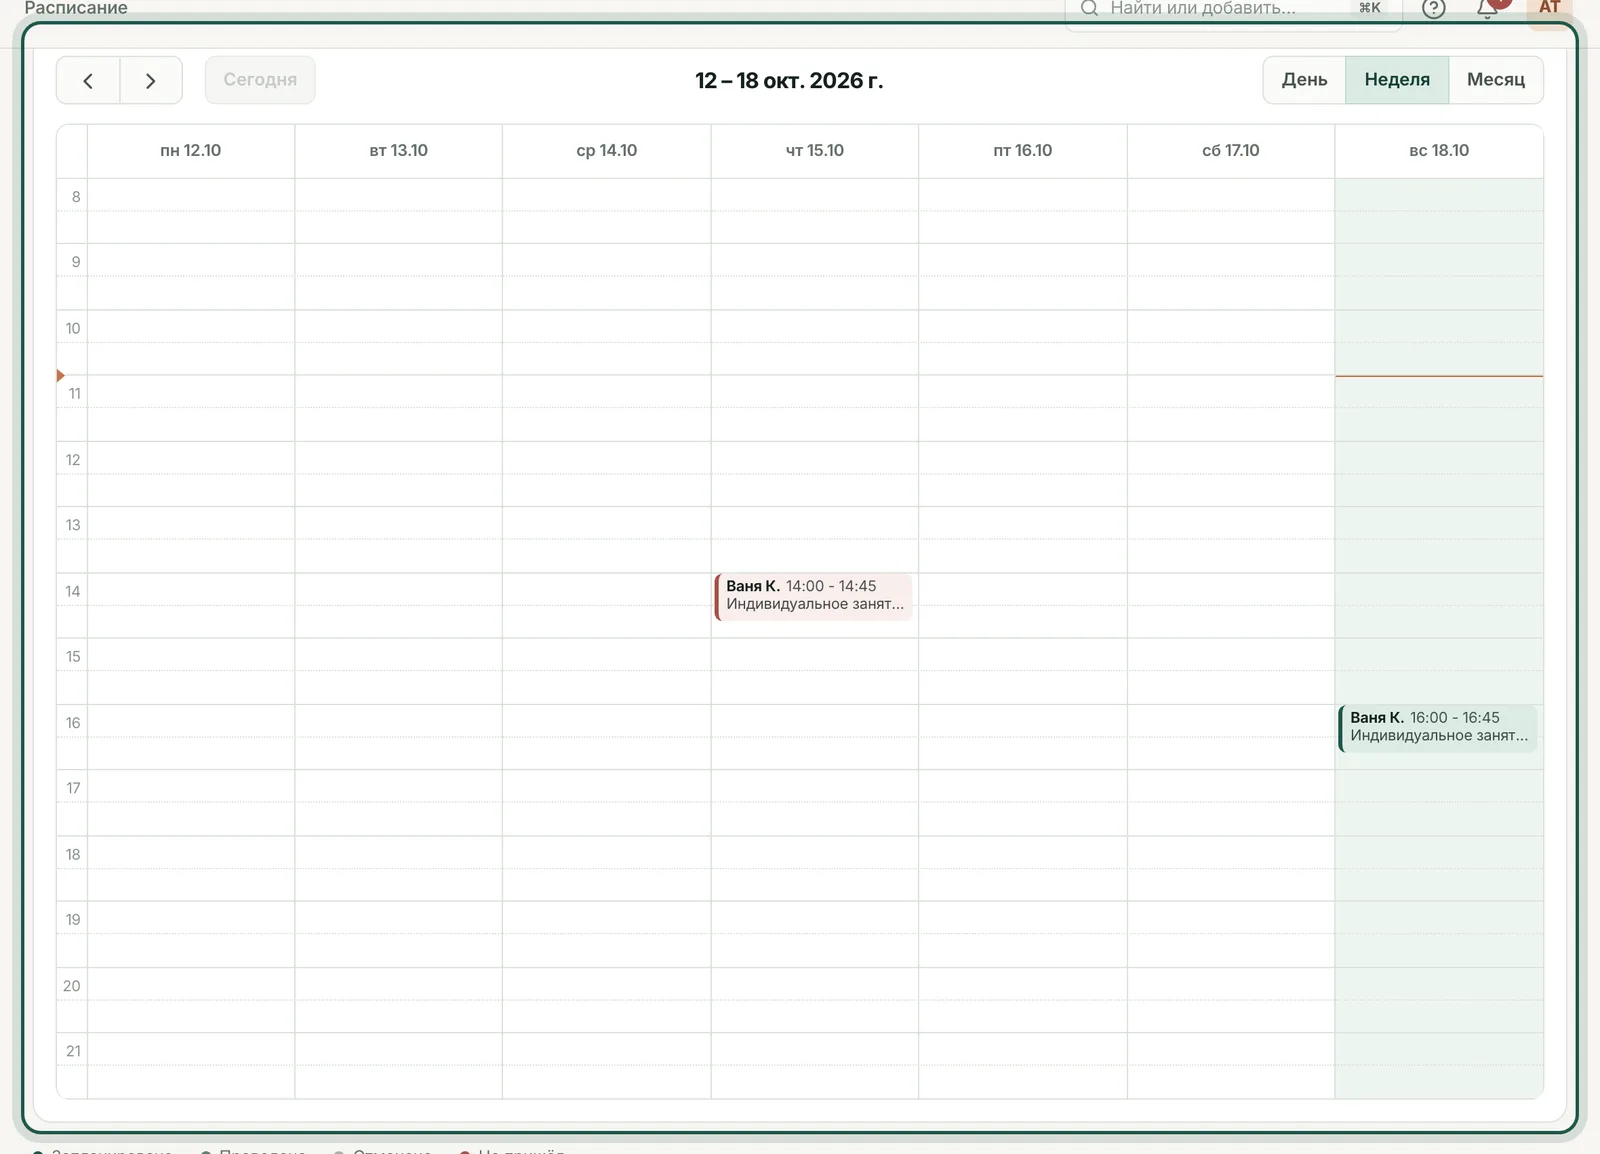Open Ваня К. 14:00 - 14:45 lesson
This screenshot has width=1600, height=1154.
(x=813, y=596)
